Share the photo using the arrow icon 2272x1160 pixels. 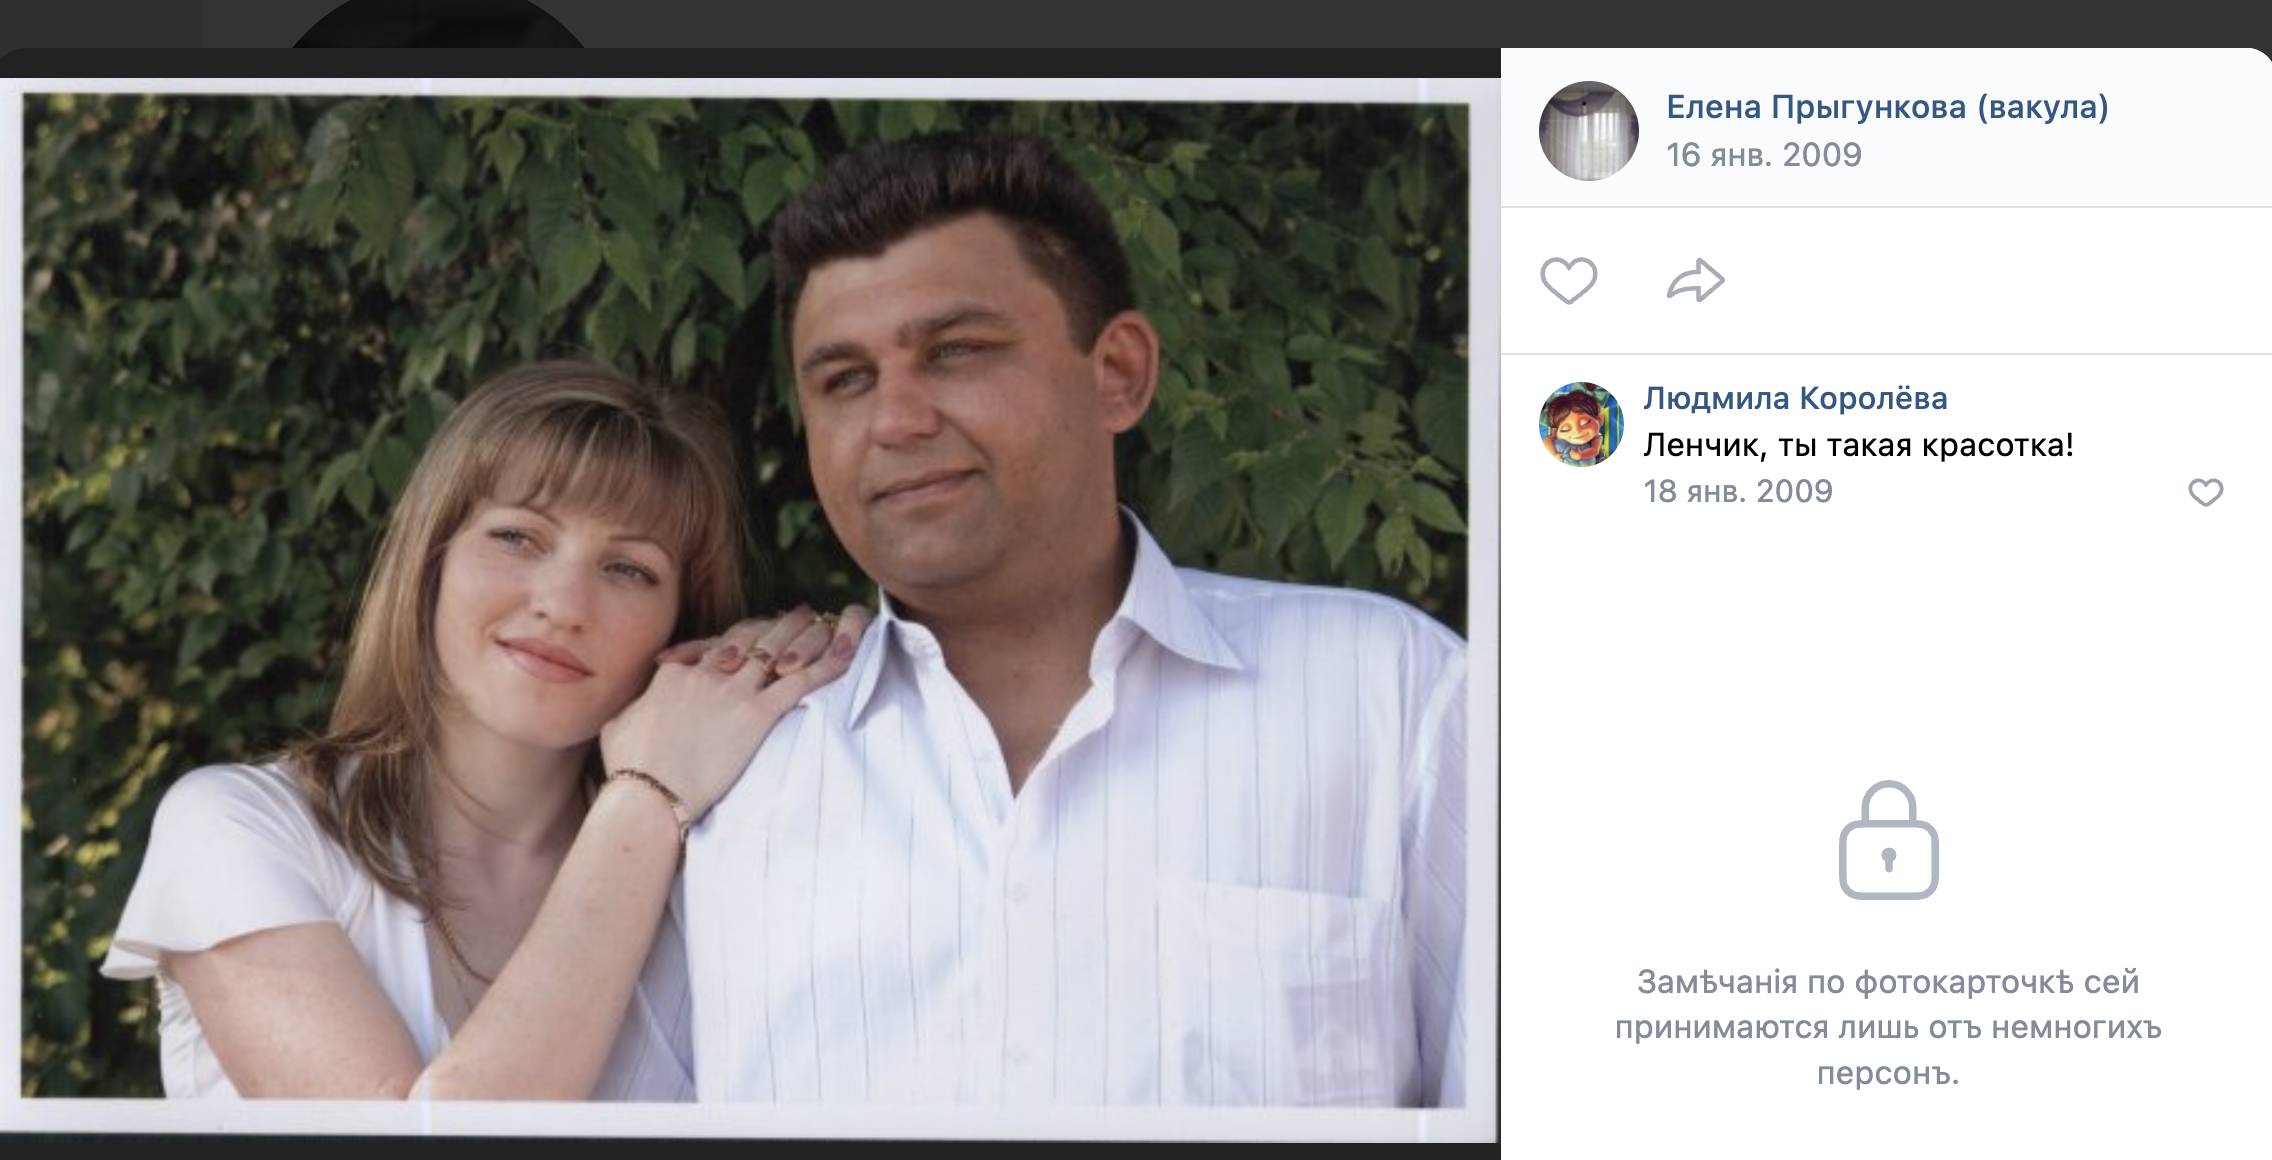[x=1695, y=280]
